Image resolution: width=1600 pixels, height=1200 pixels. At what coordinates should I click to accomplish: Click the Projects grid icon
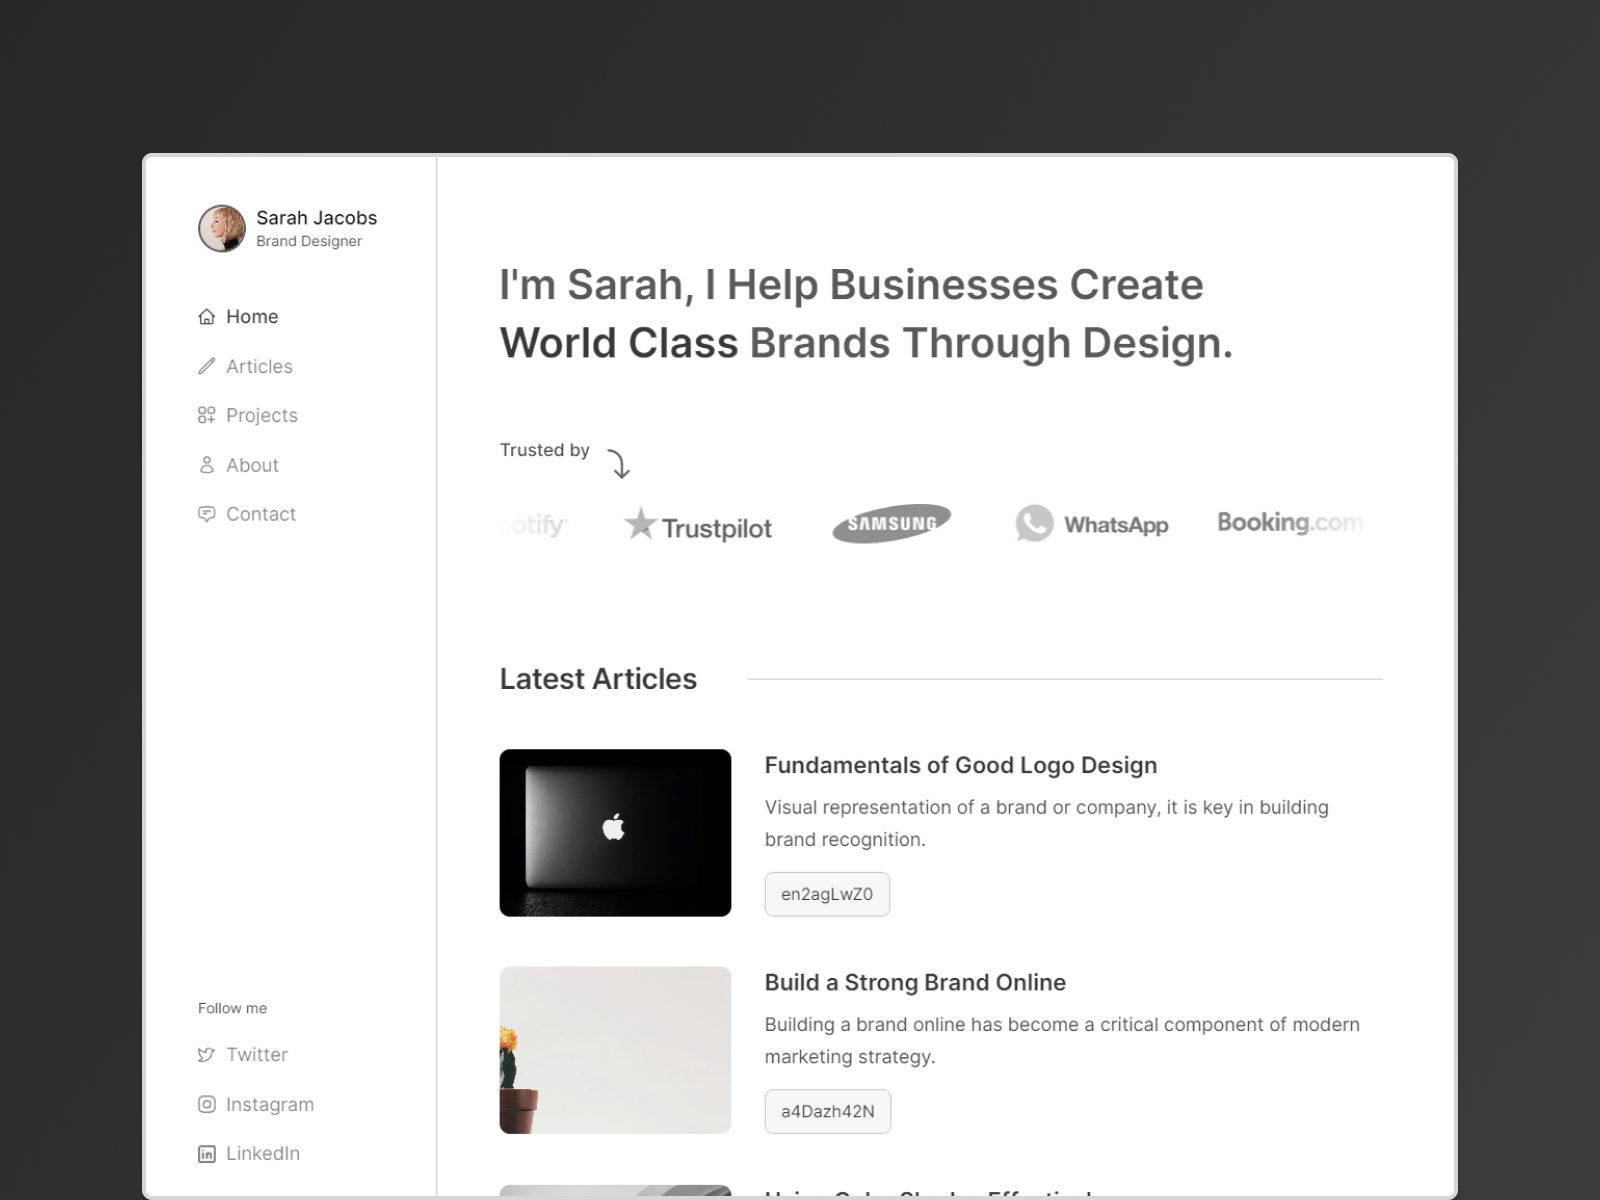click(207, 415)
